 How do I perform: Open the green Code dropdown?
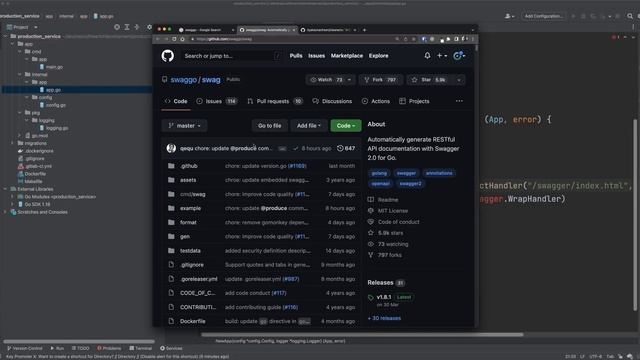click(345, 126)
